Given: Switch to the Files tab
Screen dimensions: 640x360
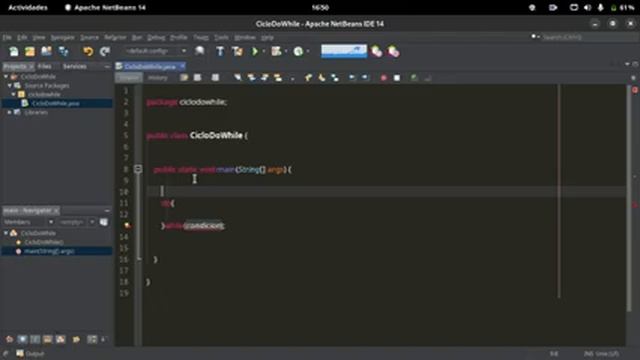Looking at the screenshot, I should click(x=44, y=66).
